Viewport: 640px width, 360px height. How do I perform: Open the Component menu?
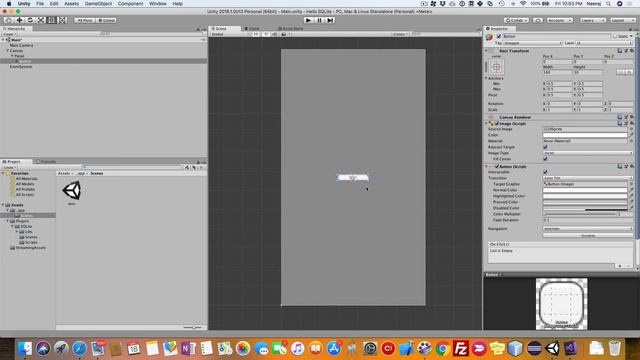130,4
